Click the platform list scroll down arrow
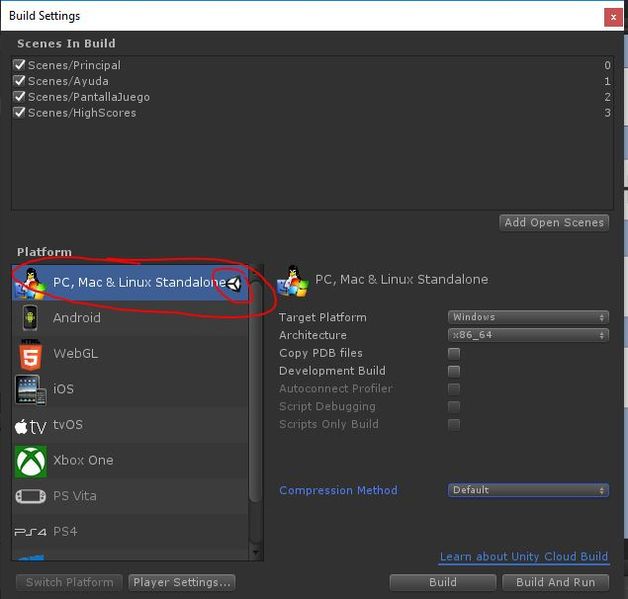Viewport: 628px width, 599px height. coord(256,553)
